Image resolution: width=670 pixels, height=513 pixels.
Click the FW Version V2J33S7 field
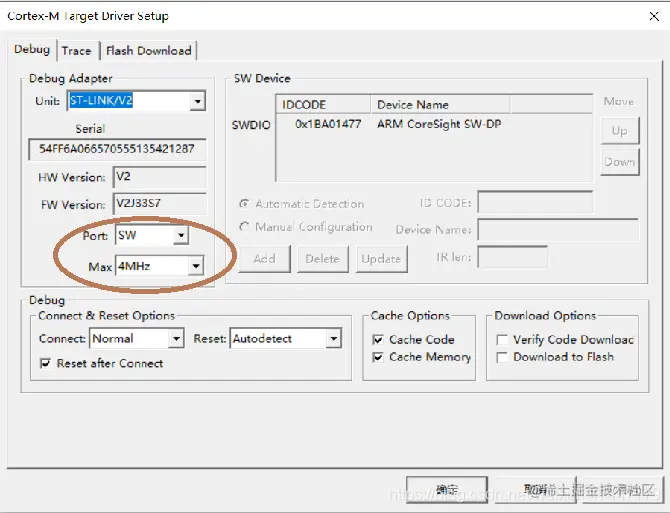tap(159, 203)
